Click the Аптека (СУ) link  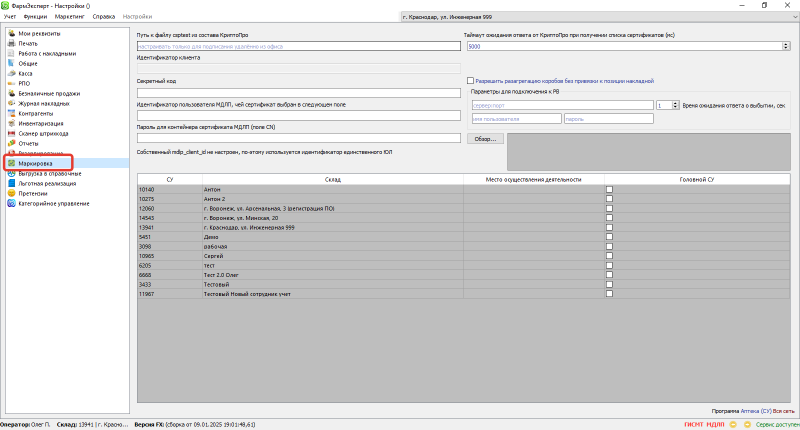point(755,411)
